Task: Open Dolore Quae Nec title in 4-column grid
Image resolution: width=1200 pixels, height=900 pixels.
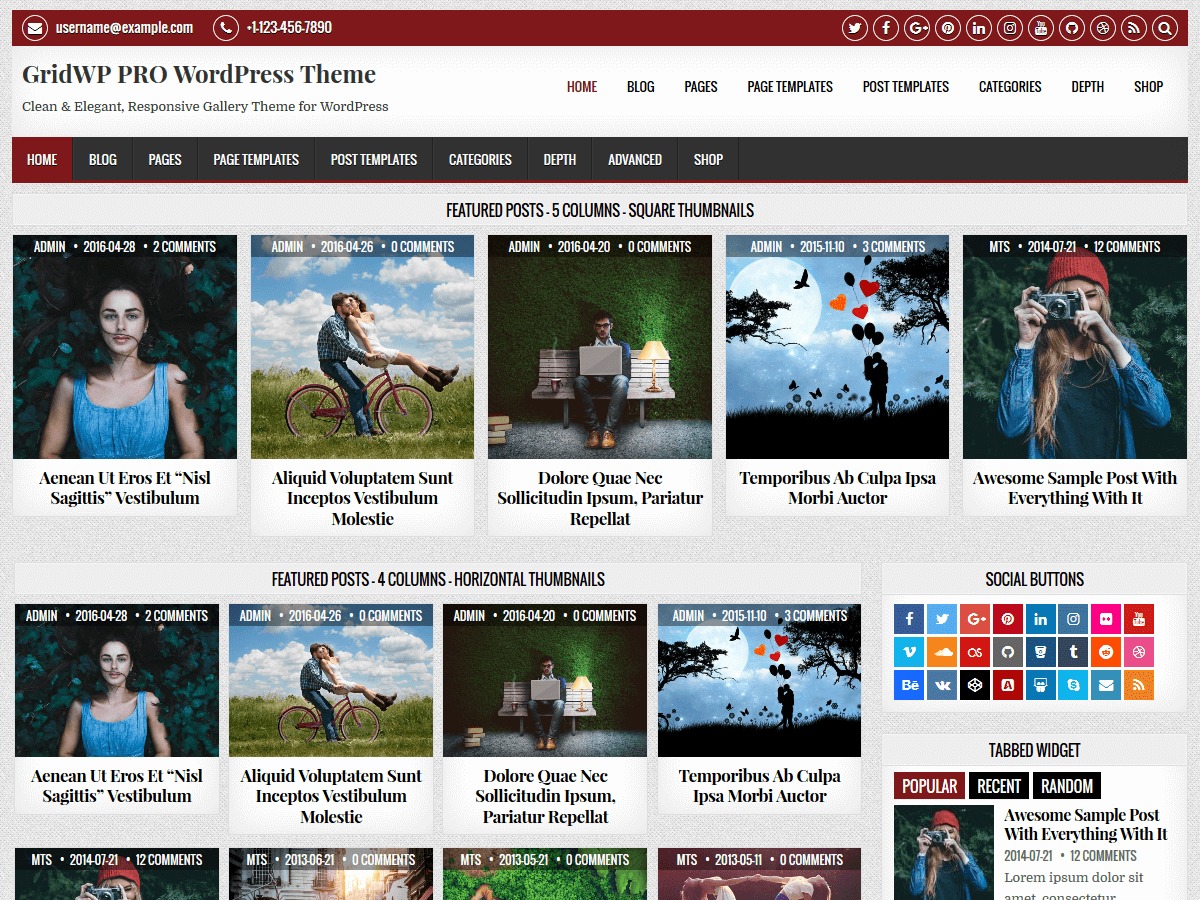Action: [x=545, y=796]
